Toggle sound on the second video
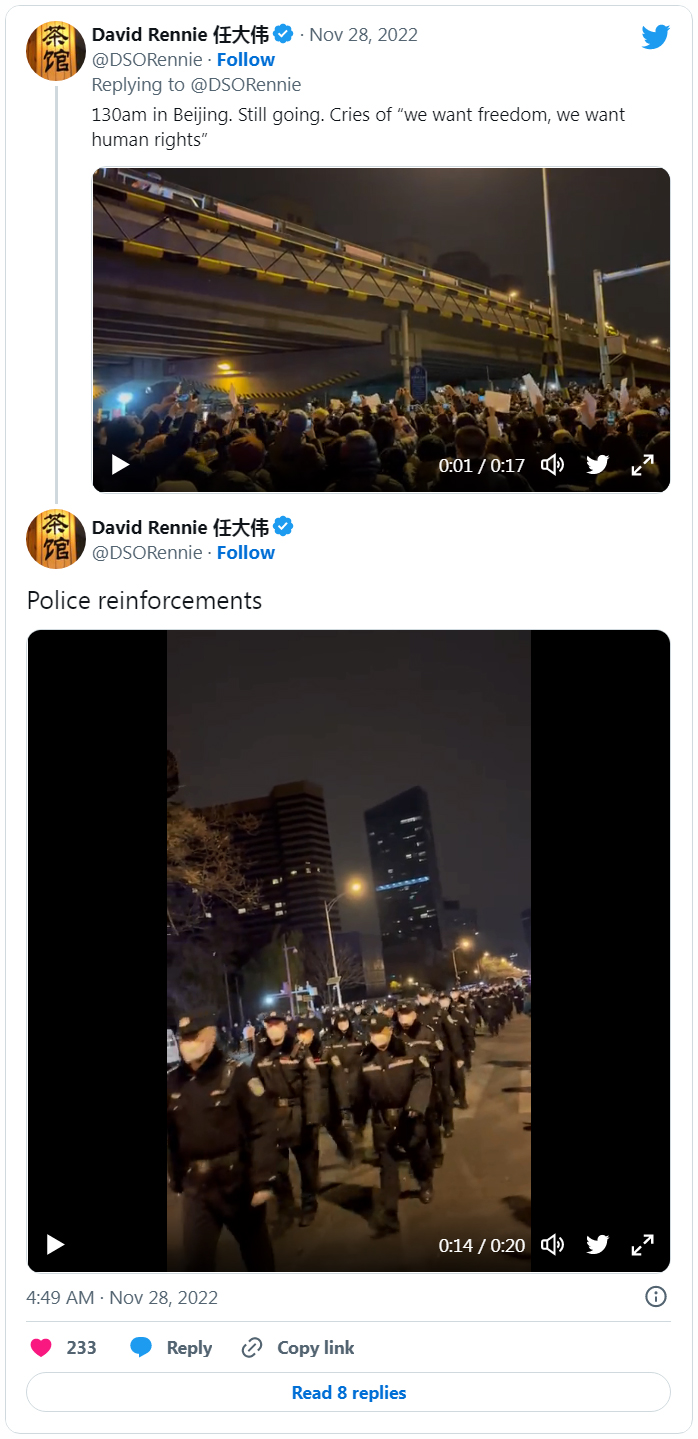 point(552,1244)
